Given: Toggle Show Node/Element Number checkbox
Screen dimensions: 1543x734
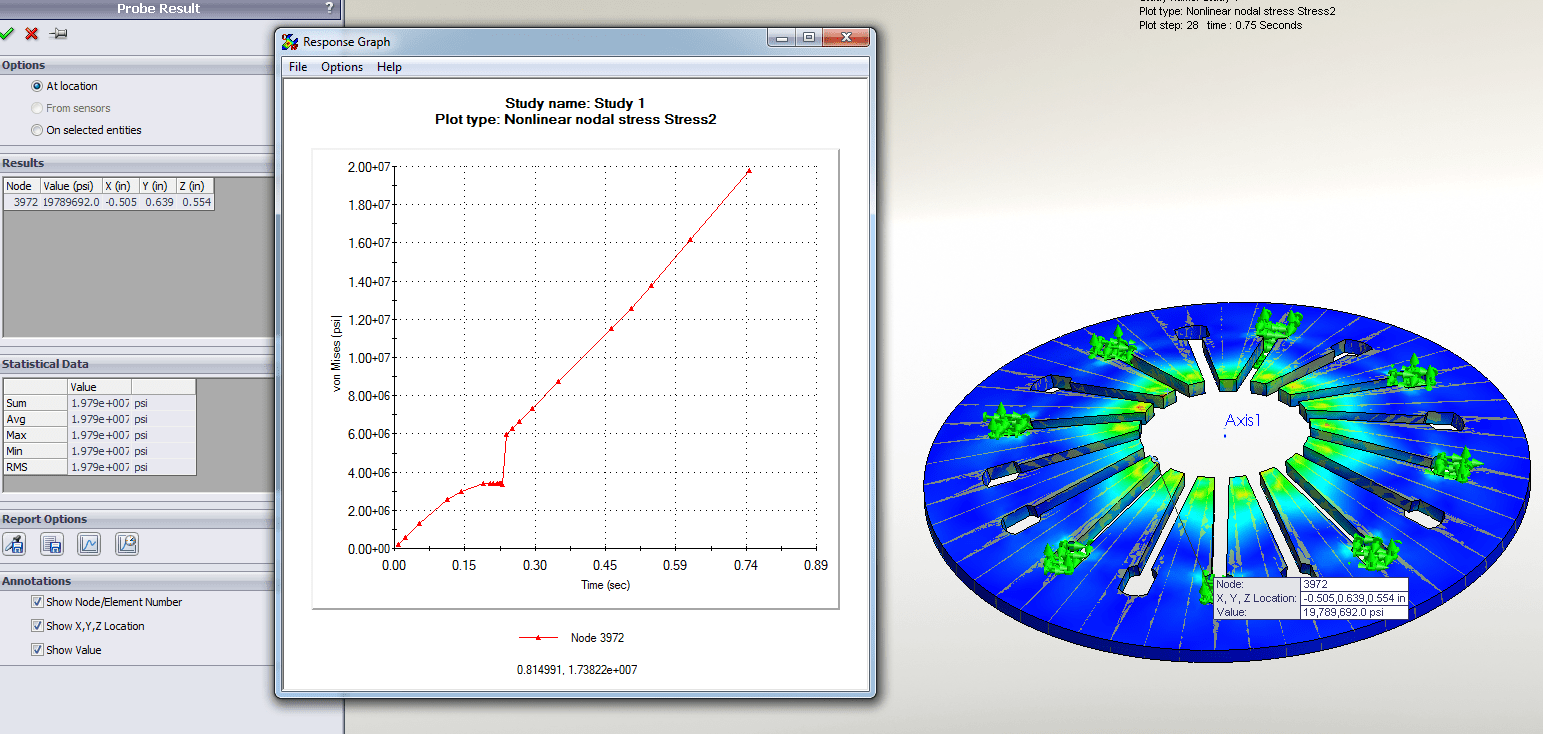Looking at the screenshot, I should pos(37,602).
